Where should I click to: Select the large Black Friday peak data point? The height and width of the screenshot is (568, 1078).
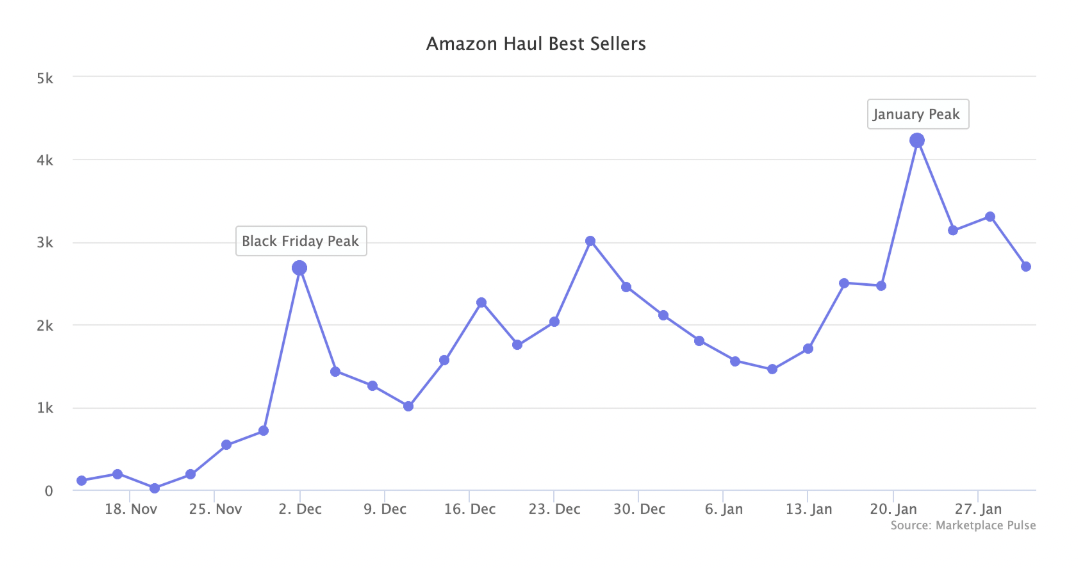tap(299, 268)
